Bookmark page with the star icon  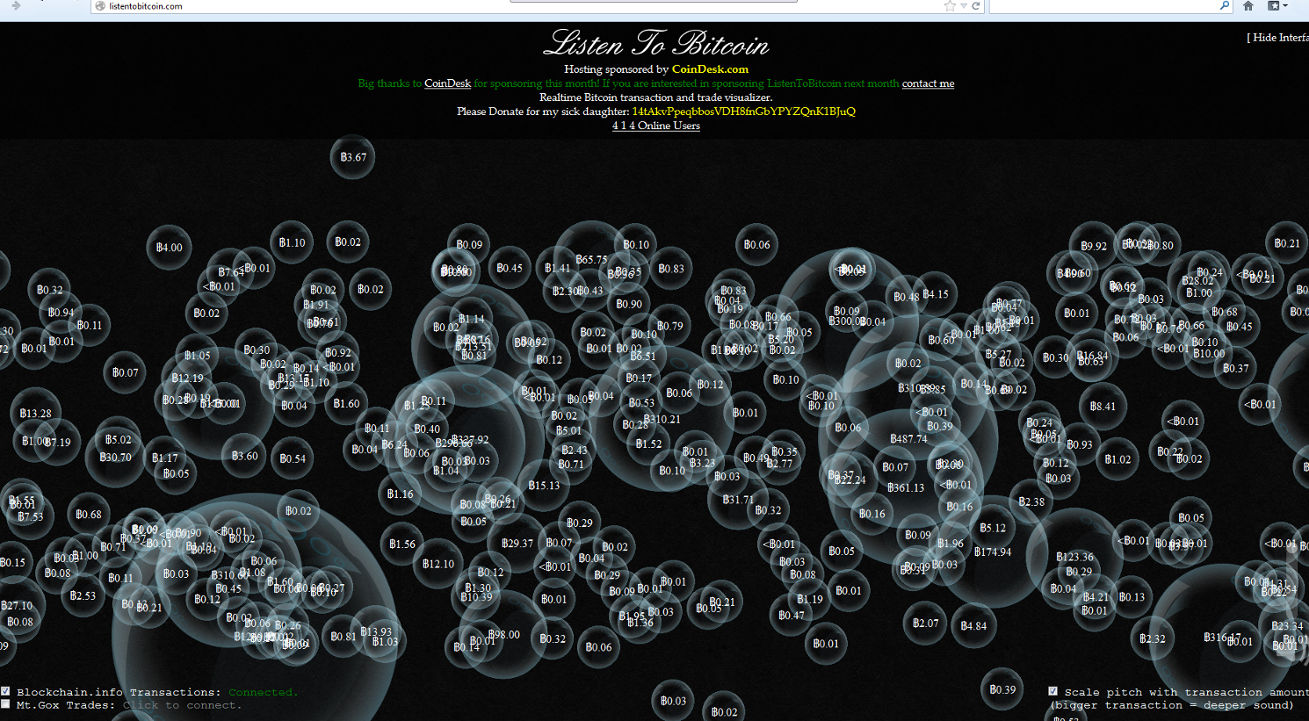(x=949, y=6)
